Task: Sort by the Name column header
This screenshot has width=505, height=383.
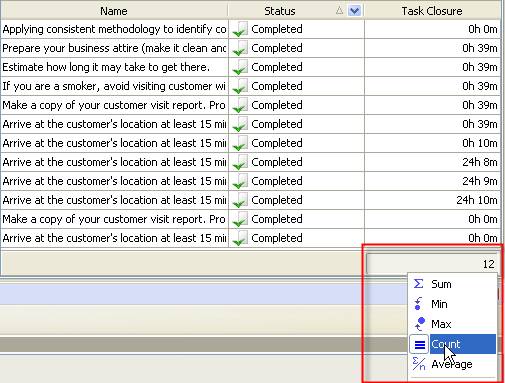Action: click(114, 11)
